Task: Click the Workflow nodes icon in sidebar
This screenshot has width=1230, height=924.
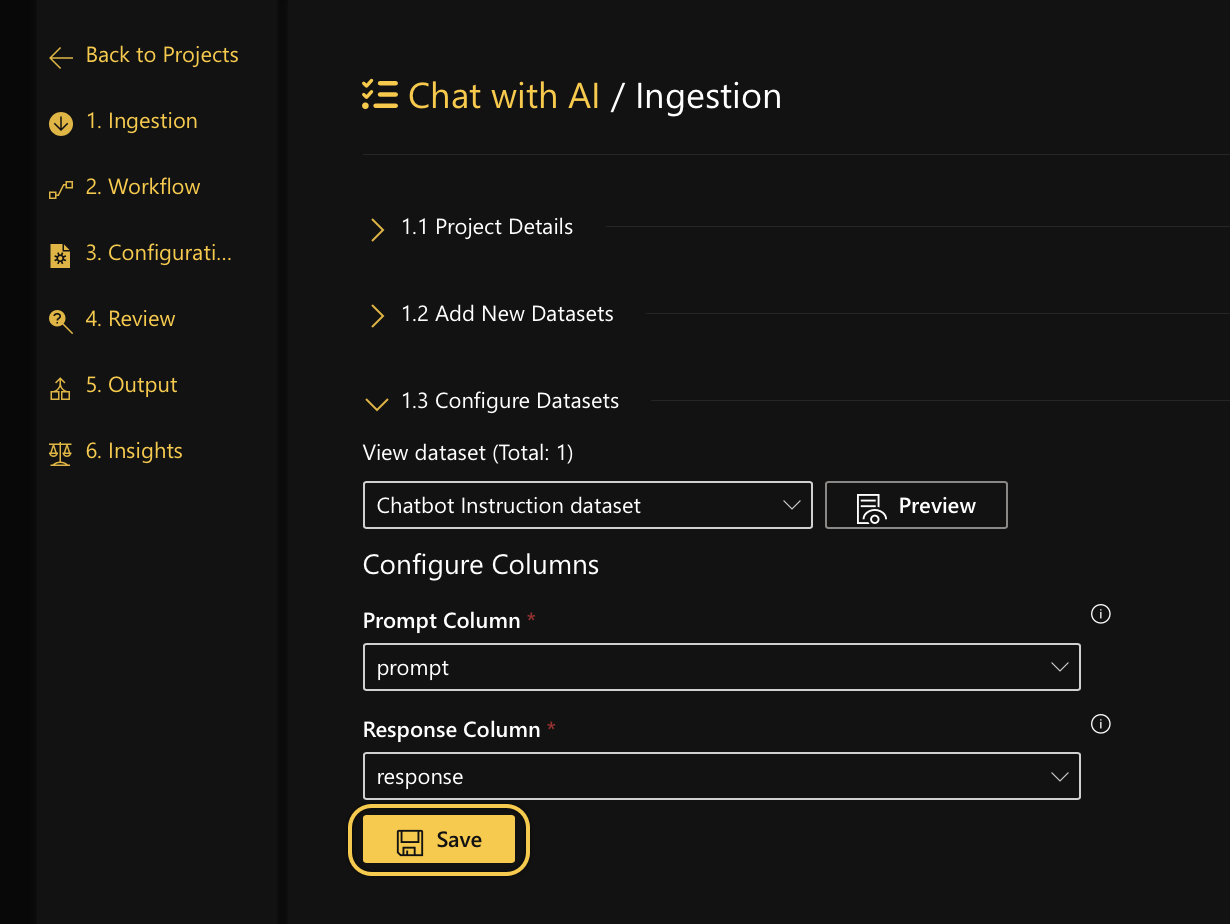Action: [x=61, y=190]
